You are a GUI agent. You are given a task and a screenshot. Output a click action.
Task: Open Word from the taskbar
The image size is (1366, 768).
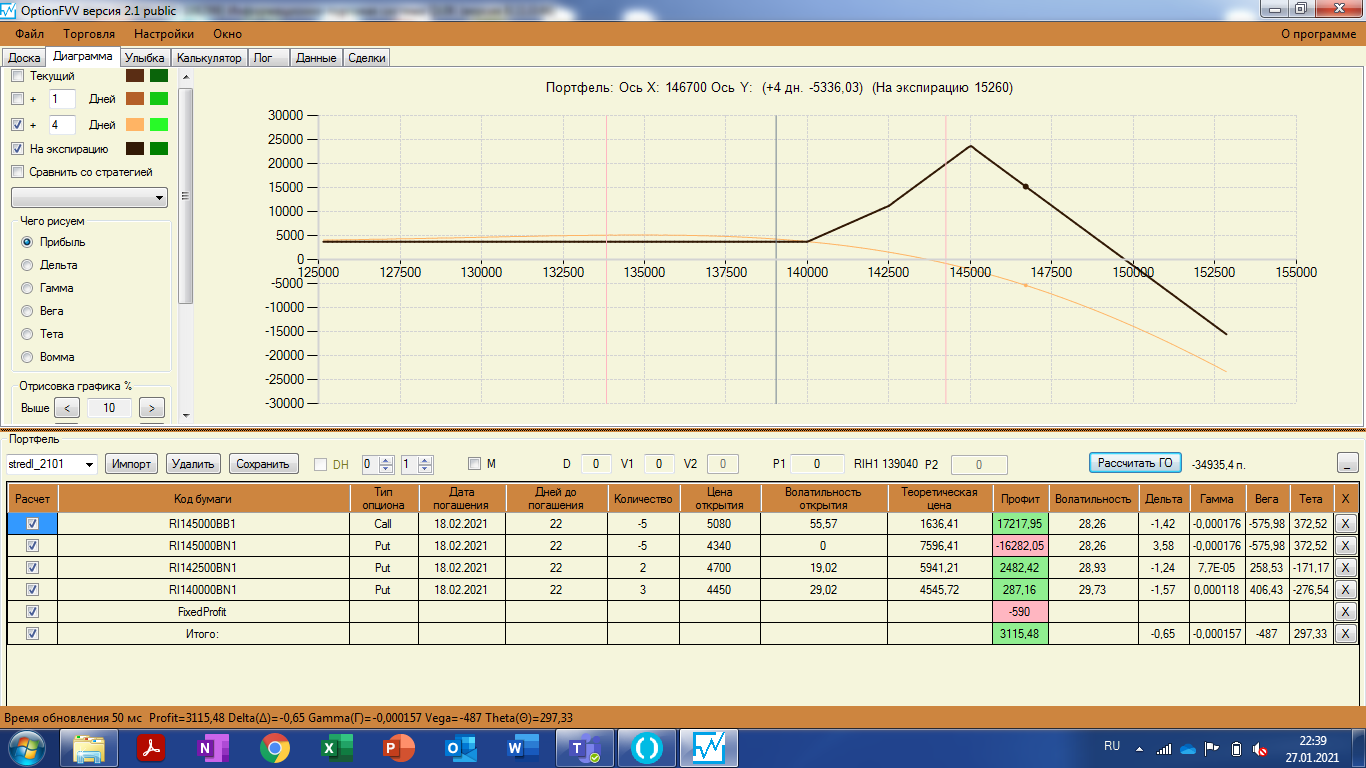522,748
